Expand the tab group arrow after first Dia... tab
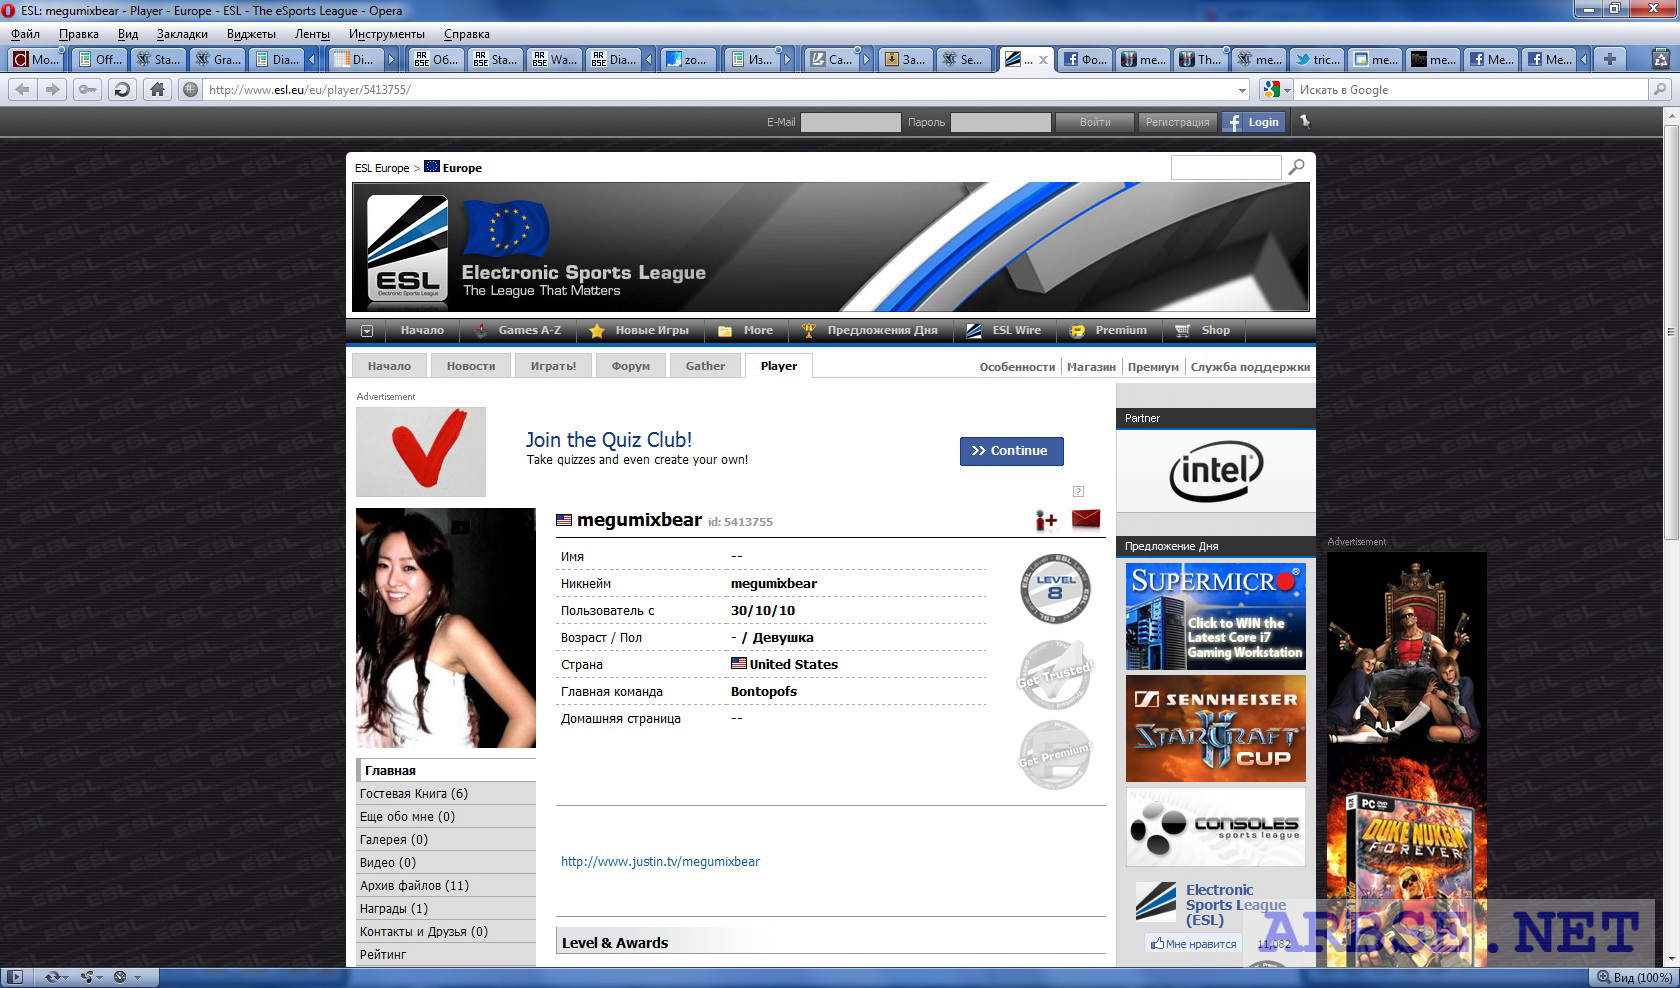 pyautogui.click(x=311, y=59)
